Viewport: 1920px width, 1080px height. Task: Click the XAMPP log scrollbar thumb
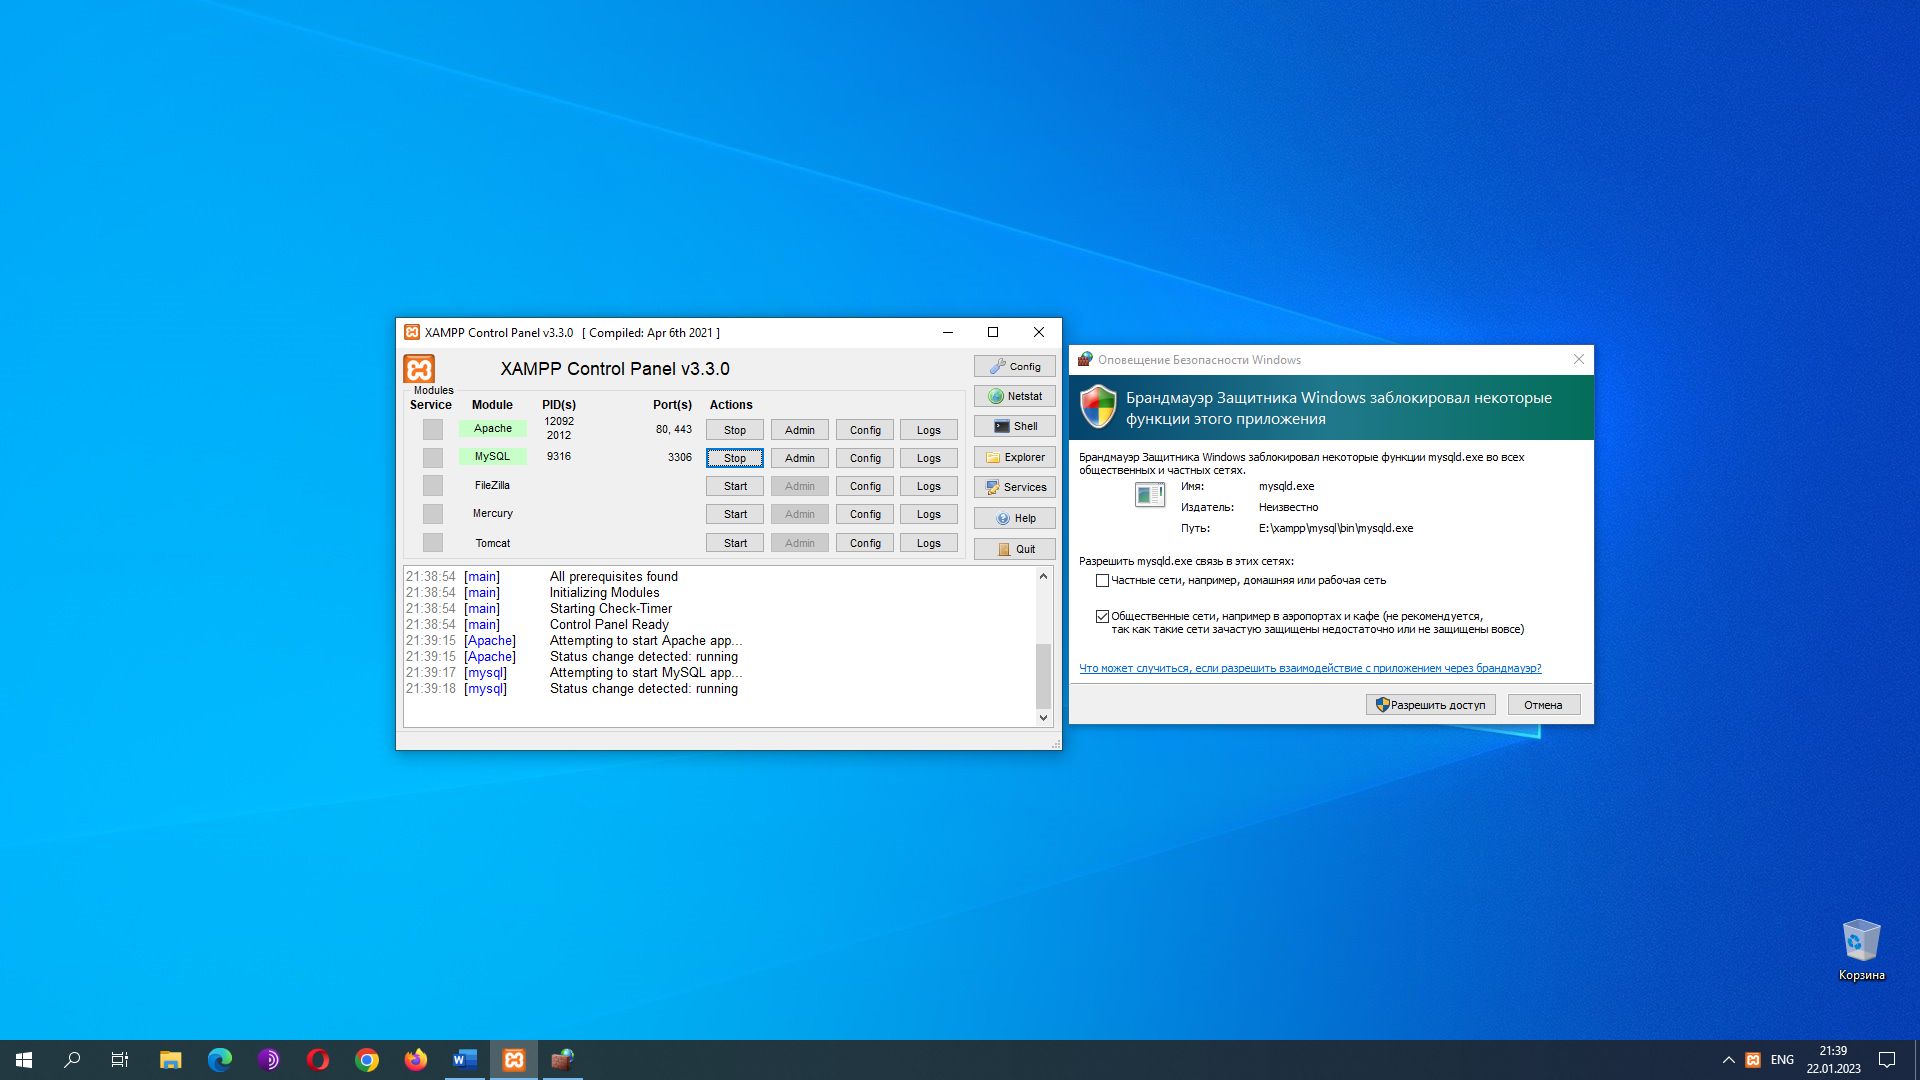click(x=1043, y=675)
